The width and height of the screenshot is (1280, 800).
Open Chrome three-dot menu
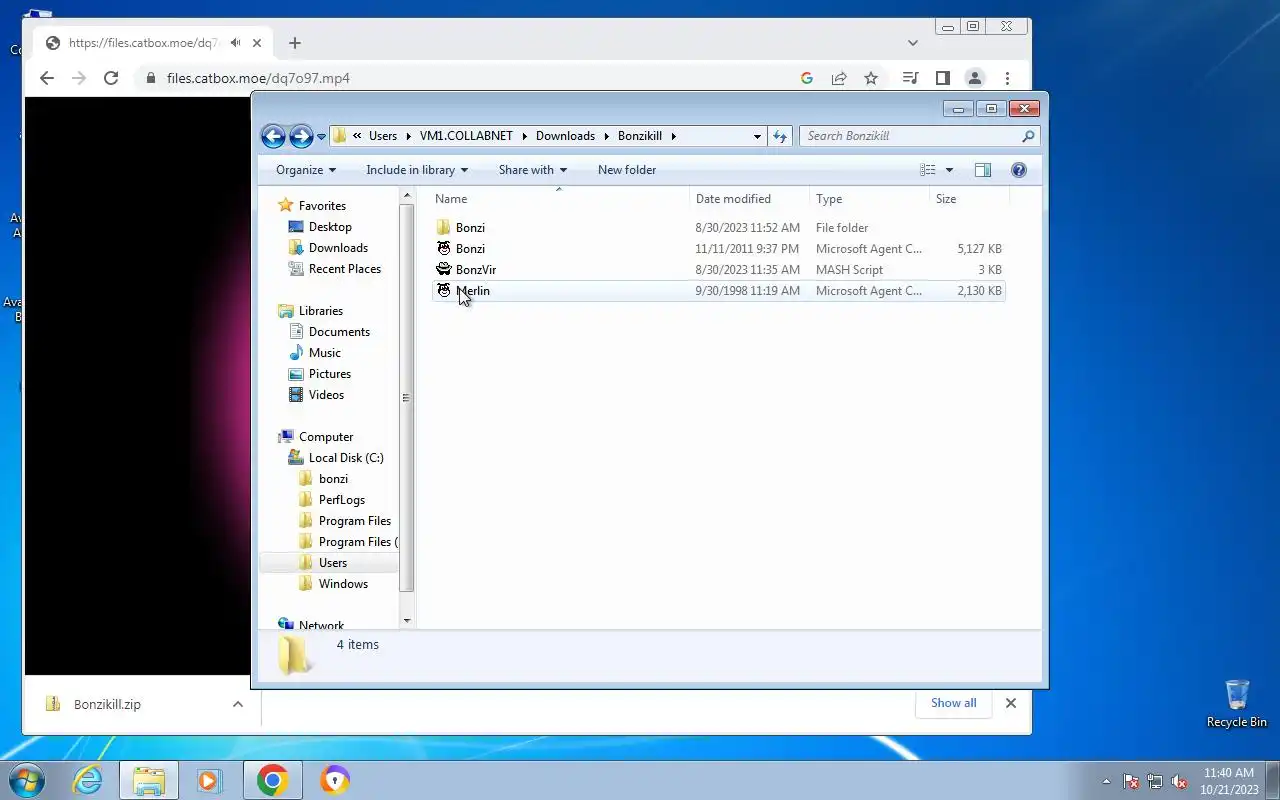(x=1007, y=78)
